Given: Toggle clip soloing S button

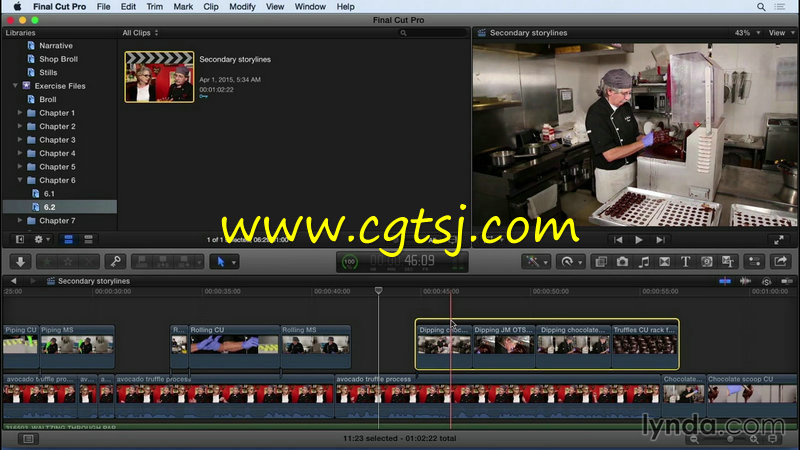Looking at the screenshot, I should tap(766, 281).
